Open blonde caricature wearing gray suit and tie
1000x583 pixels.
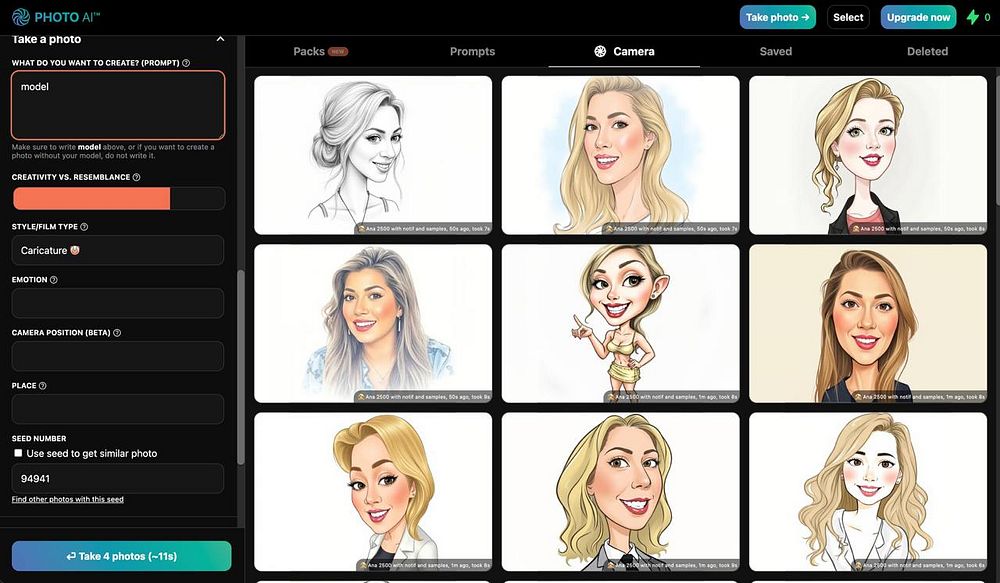coord(621,492)
